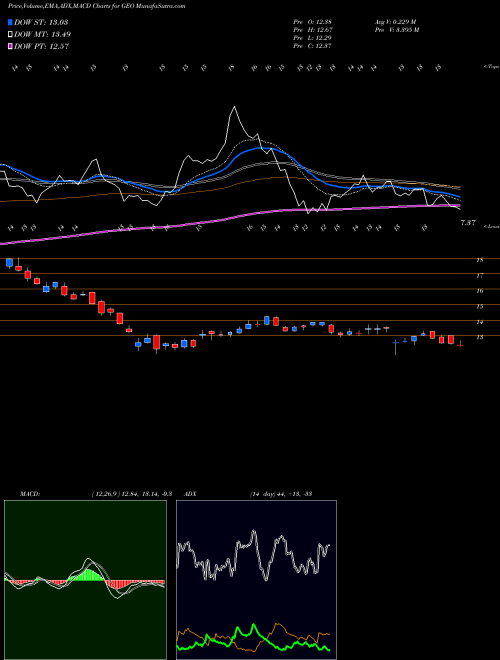The width and height of the screenshot is (500, 660).
Task: Select the 'DOW PT: 12.57' legend text
Action: click(41, 47)
